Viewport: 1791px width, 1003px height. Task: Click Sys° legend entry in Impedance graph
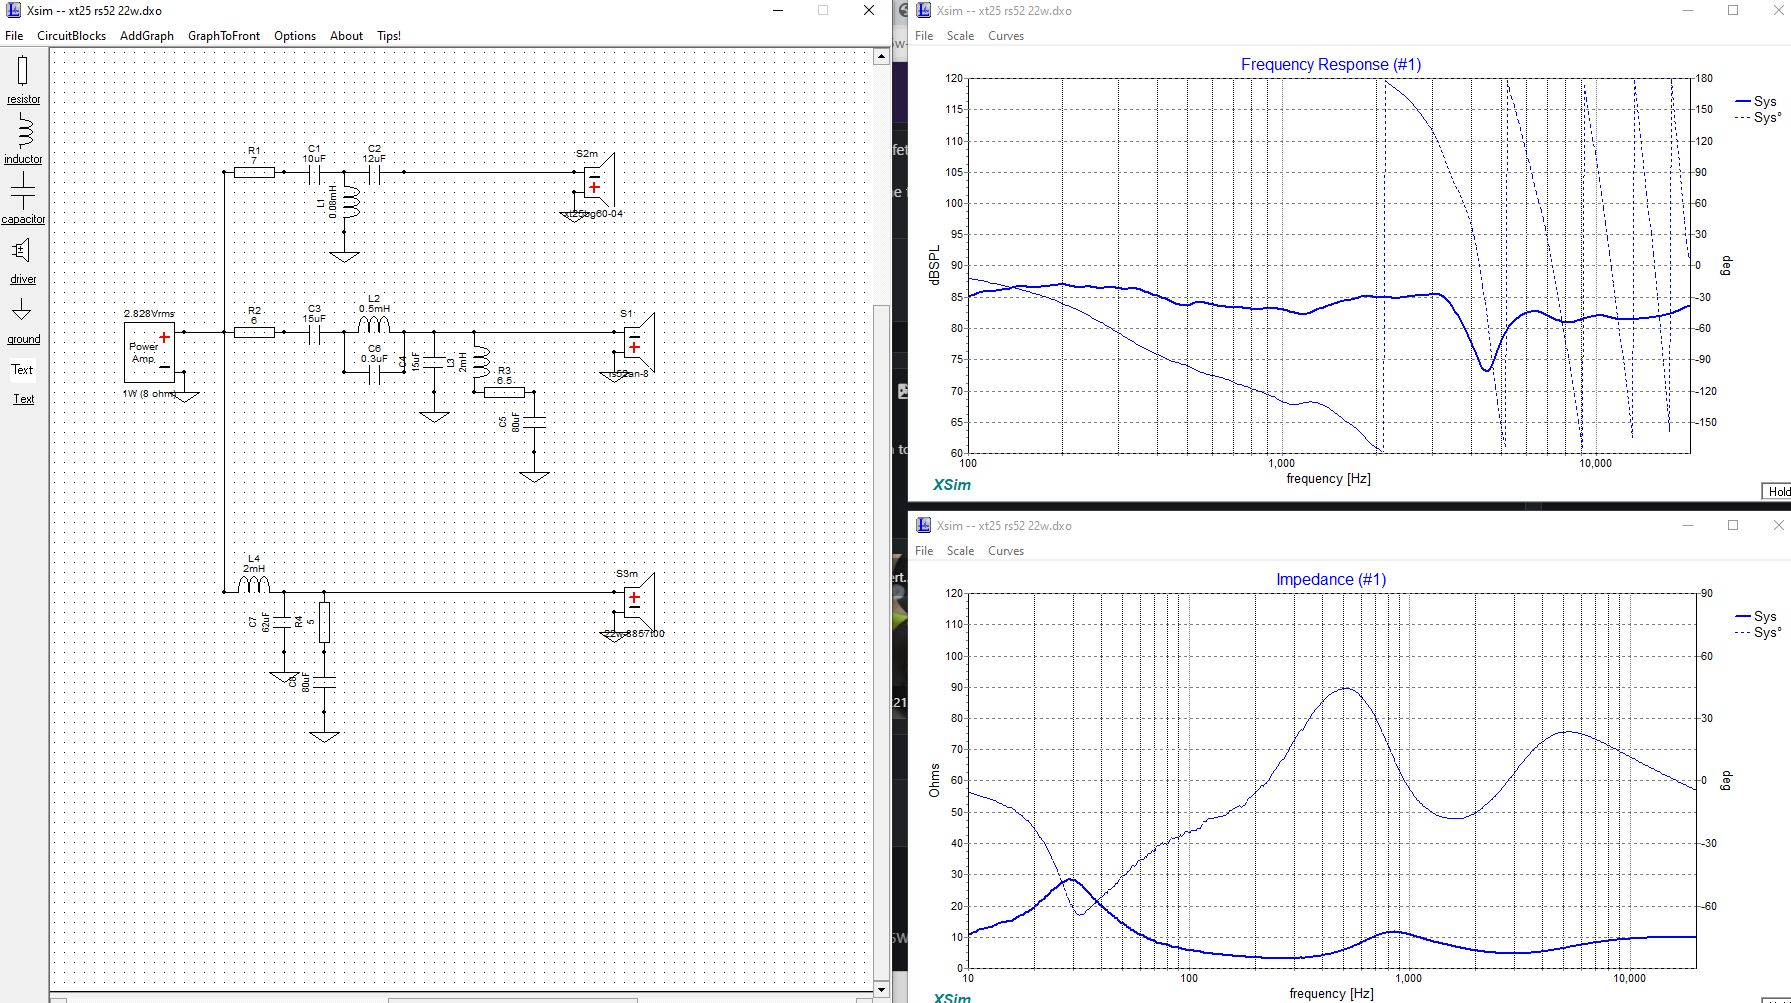pos(1757,632)
